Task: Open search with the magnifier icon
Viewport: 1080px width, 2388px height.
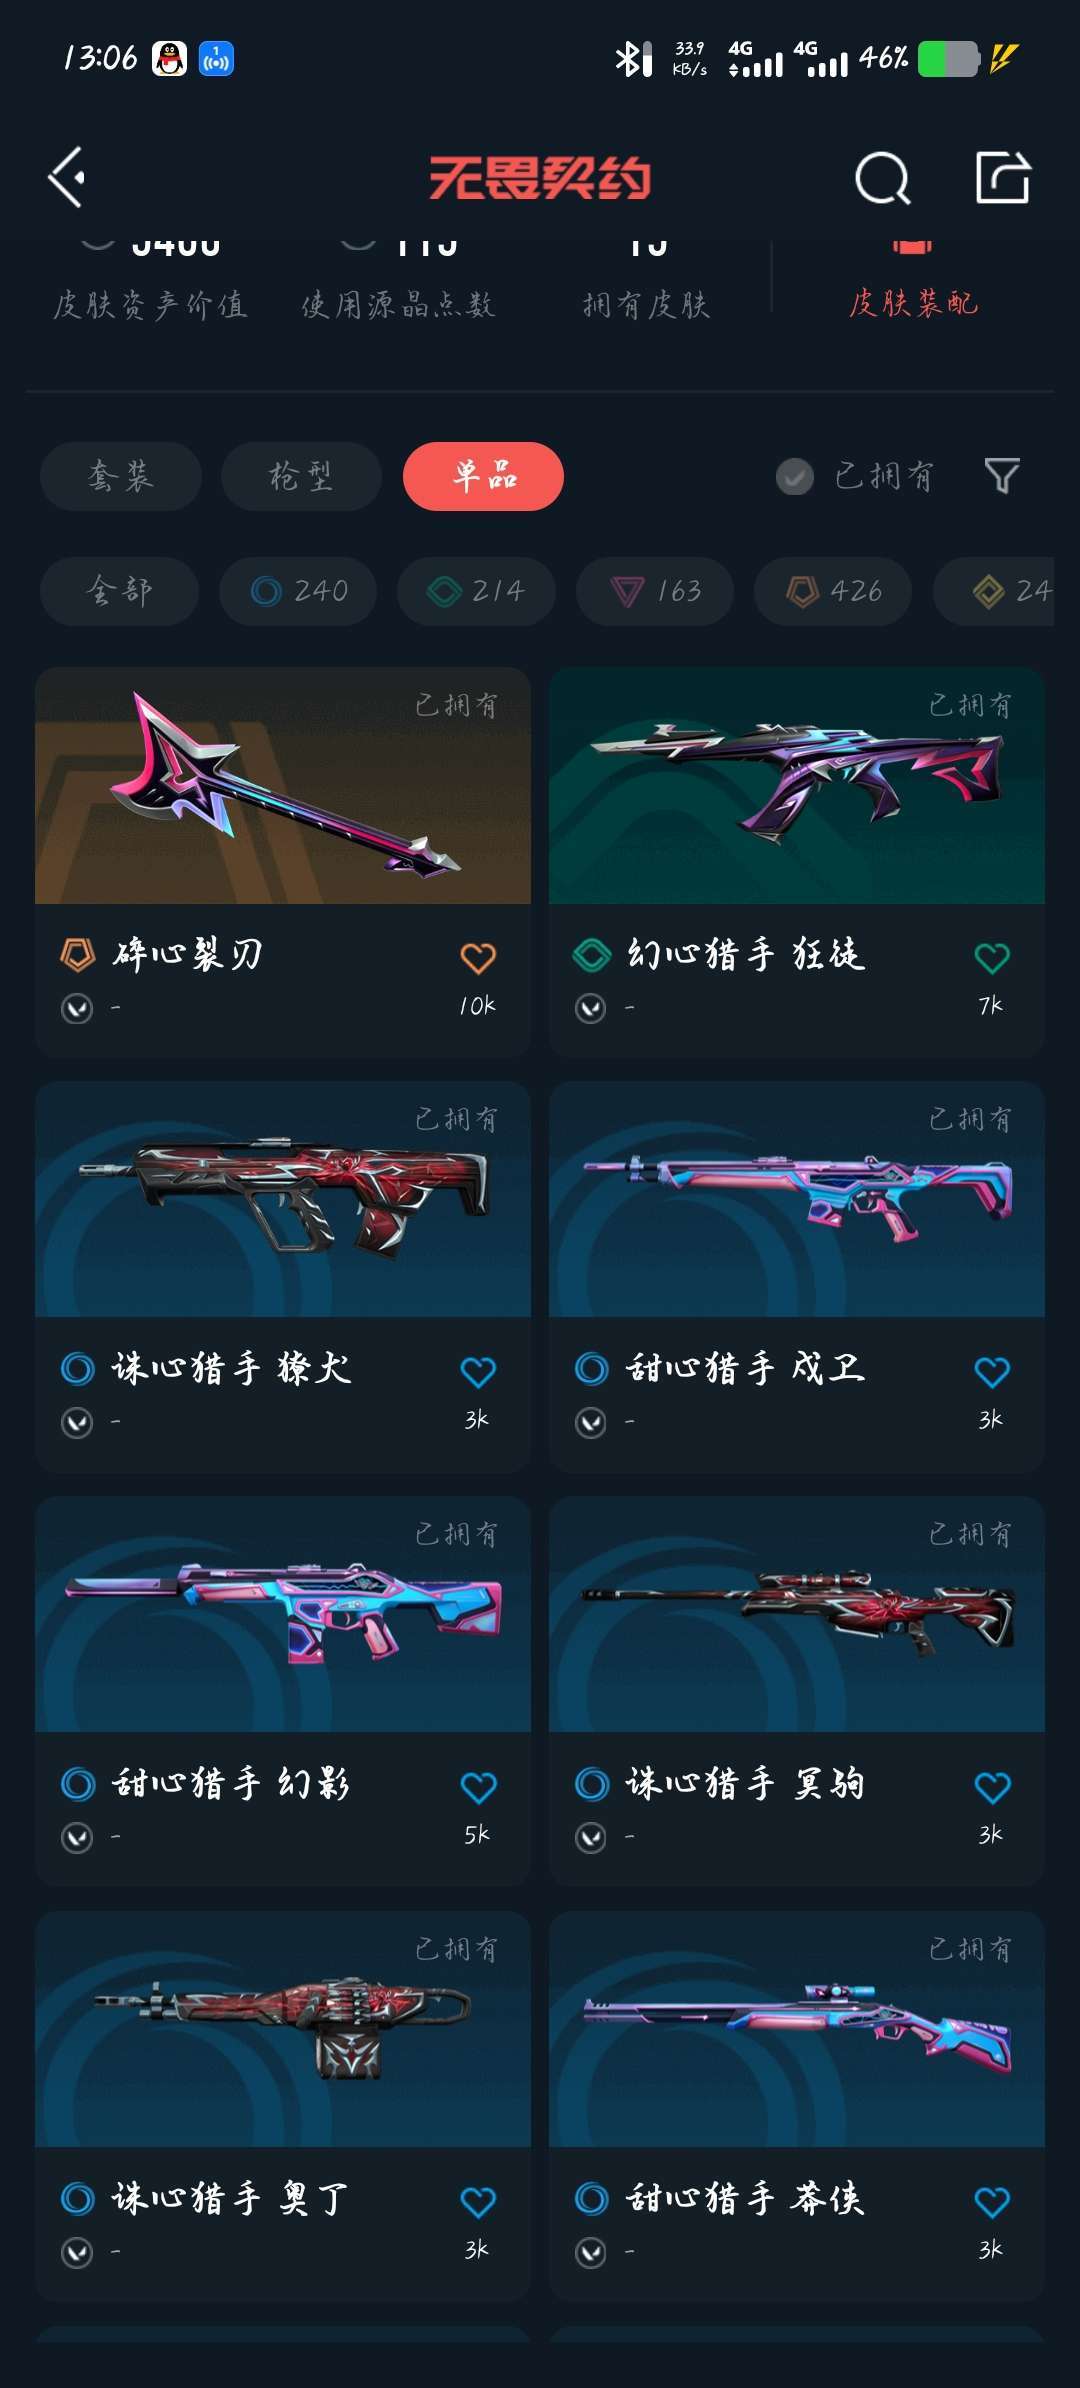Action: [883, 179]
